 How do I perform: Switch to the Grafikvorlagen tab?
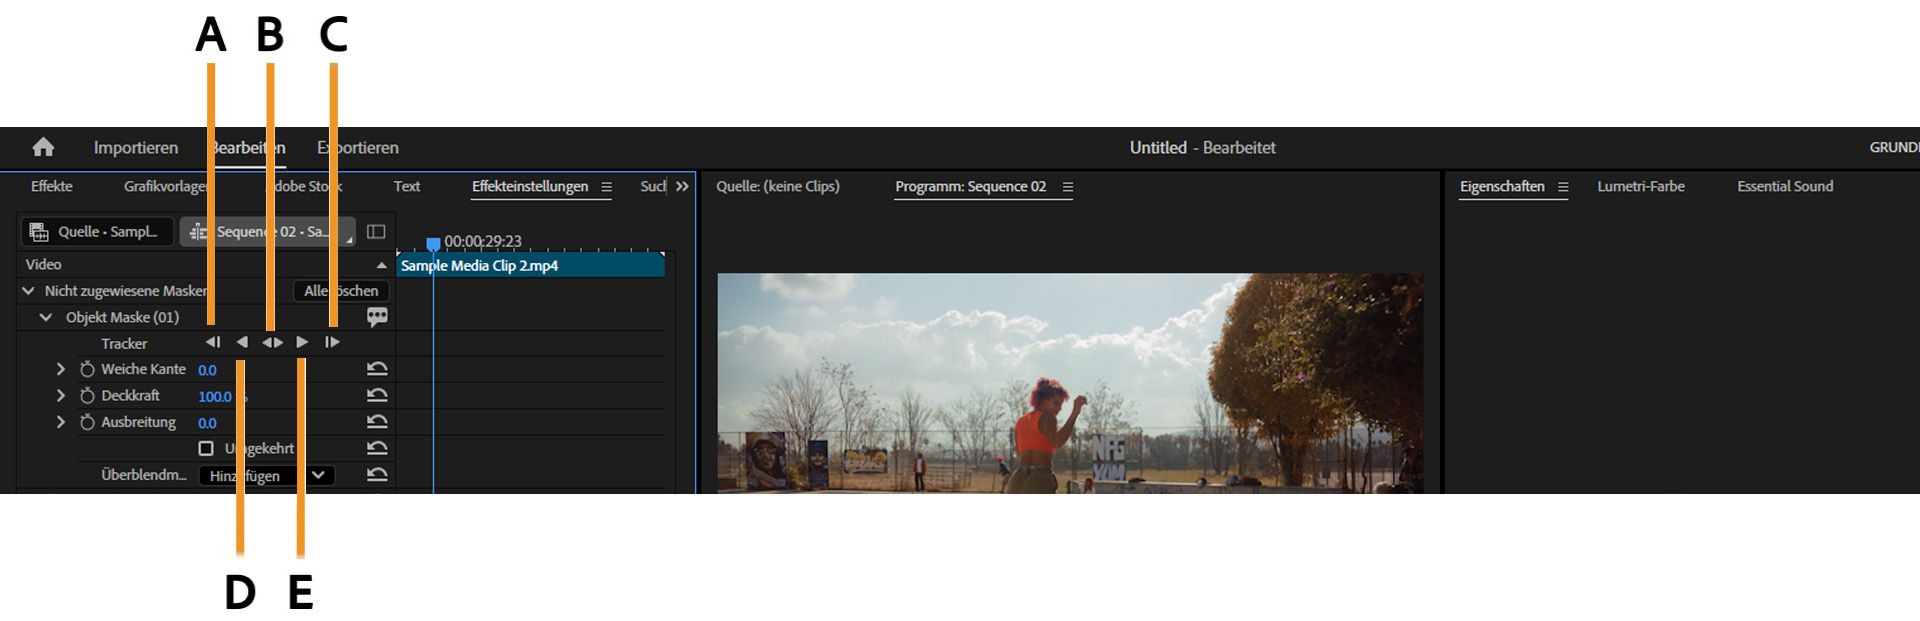pos(167,186)
